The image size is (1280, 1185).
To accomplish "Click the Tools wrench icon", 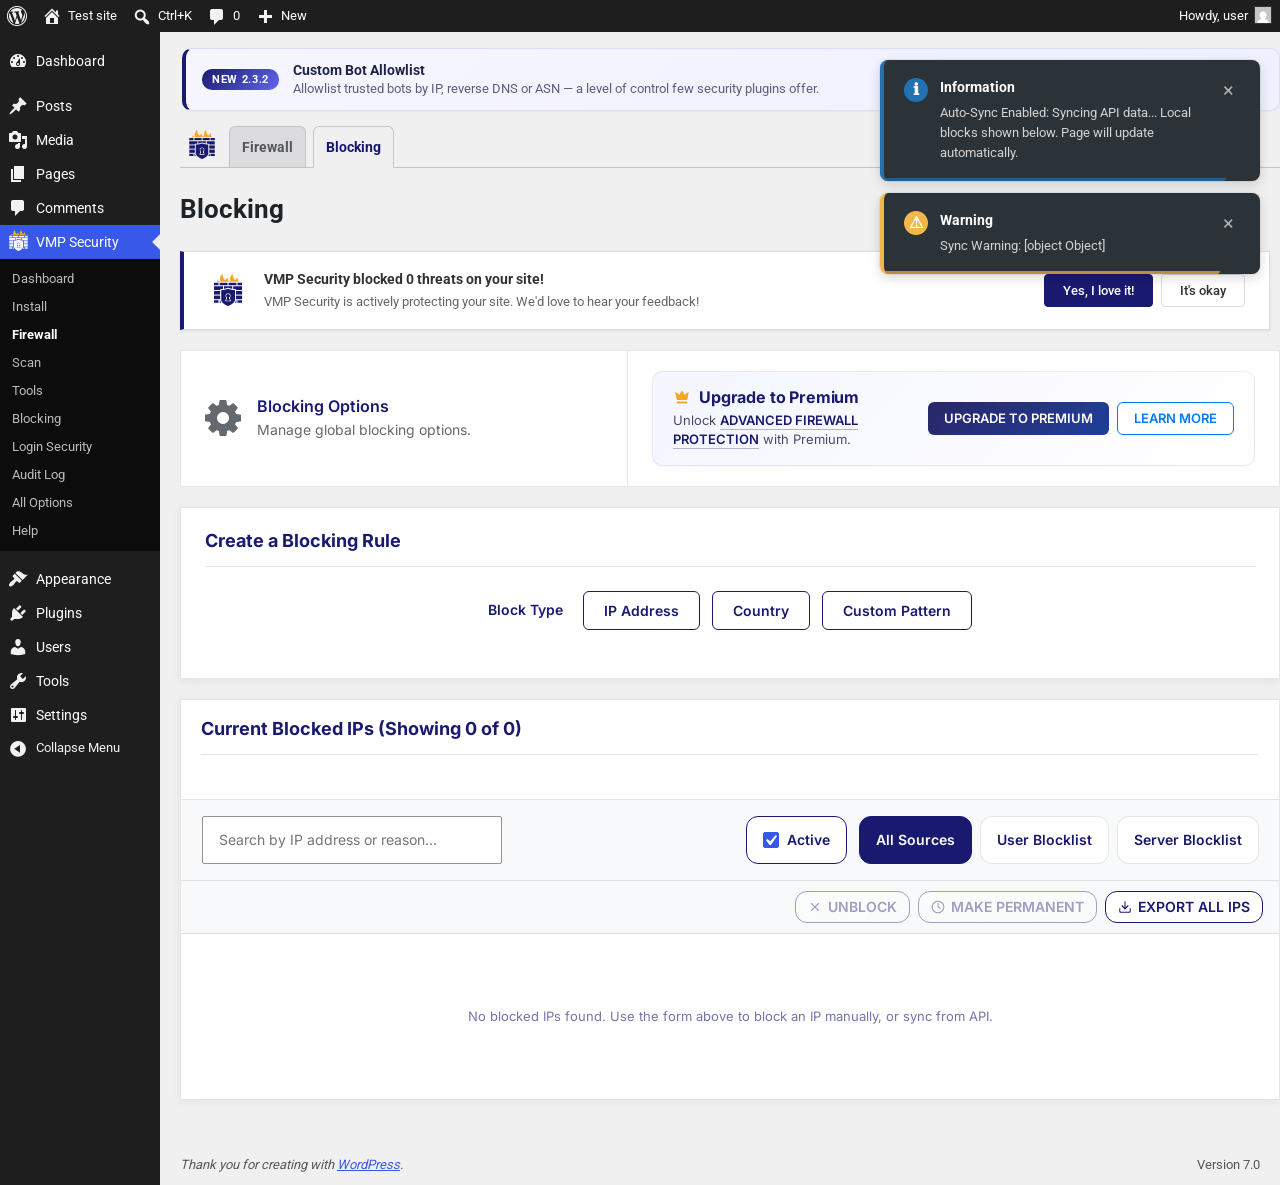I will pyautogui.click(x=18, y=681).
